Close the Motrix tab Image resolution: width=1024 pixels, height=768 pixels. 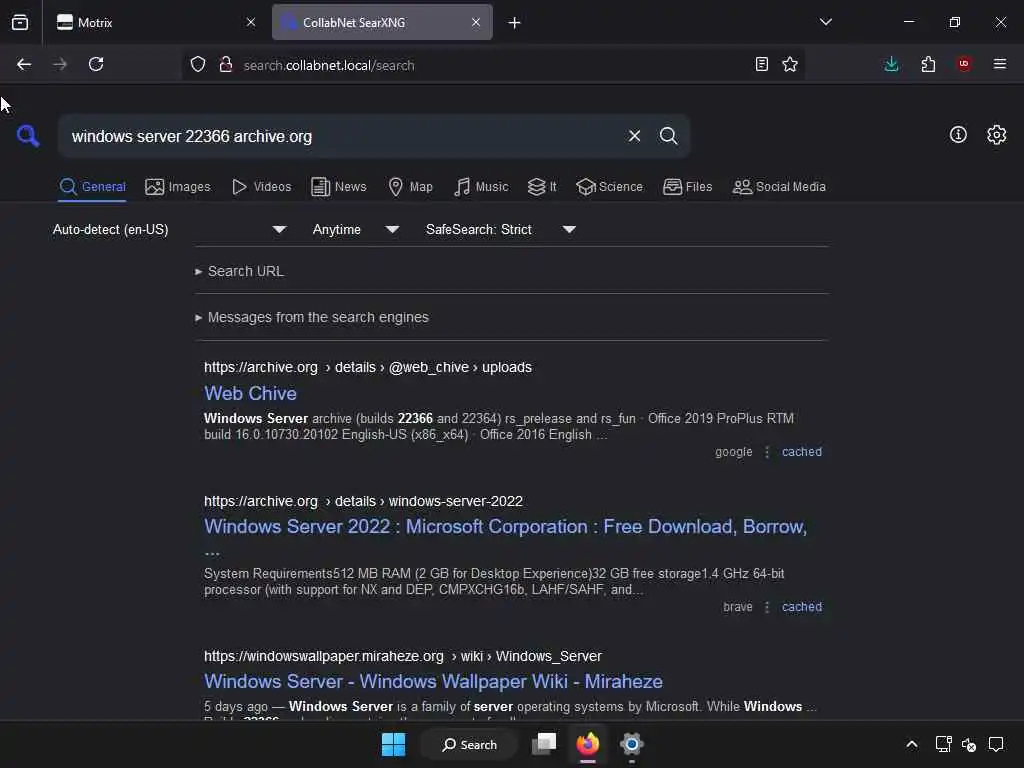pos(251,22)
